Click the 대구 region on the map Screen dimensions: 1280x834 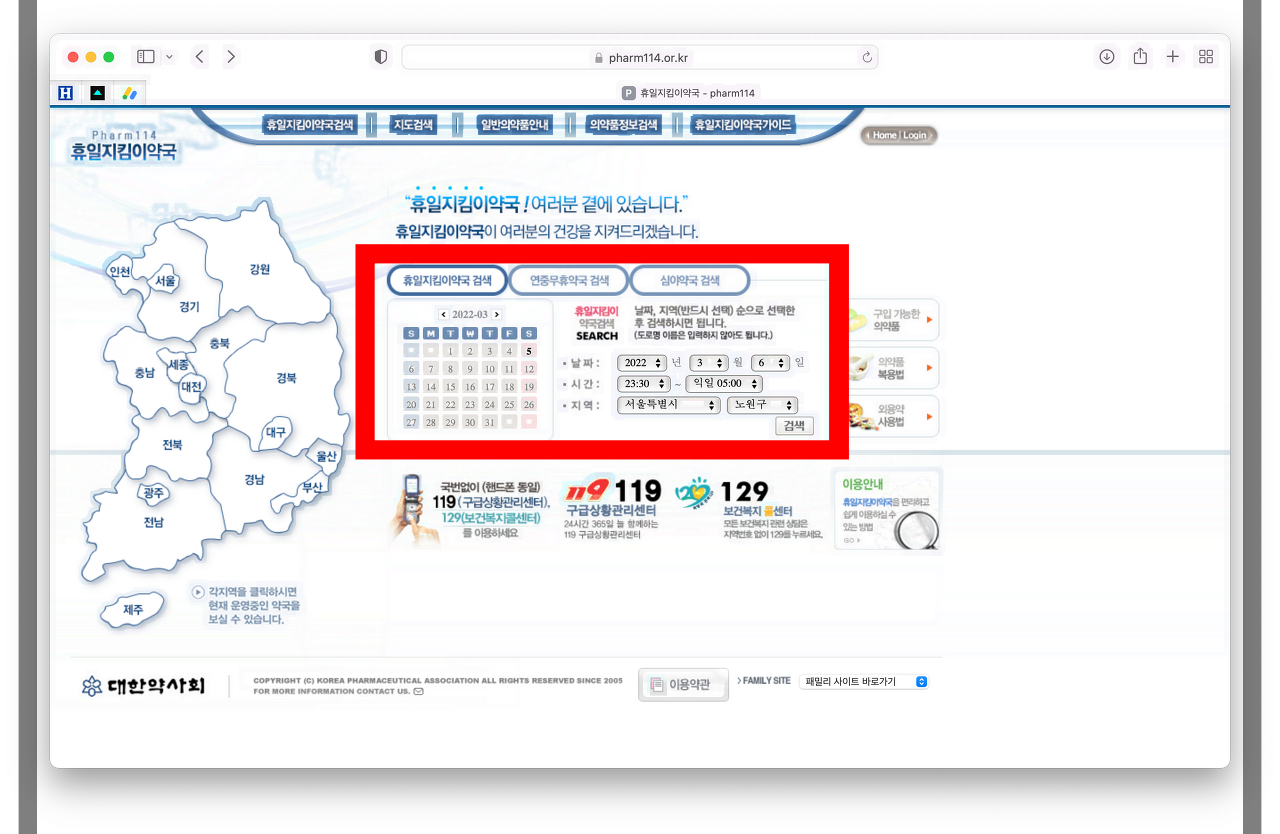tap(276, 432)
